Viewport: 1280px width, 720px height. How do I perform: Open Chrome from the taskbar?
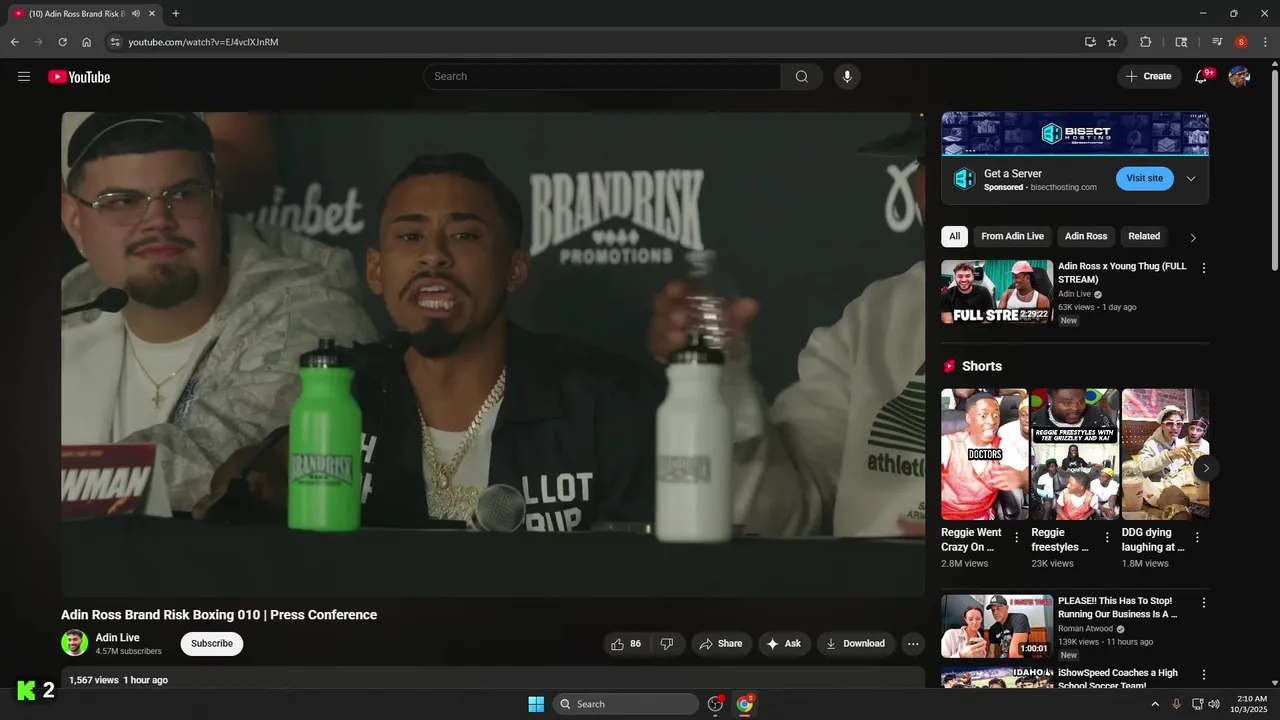(x=745, y=704)
